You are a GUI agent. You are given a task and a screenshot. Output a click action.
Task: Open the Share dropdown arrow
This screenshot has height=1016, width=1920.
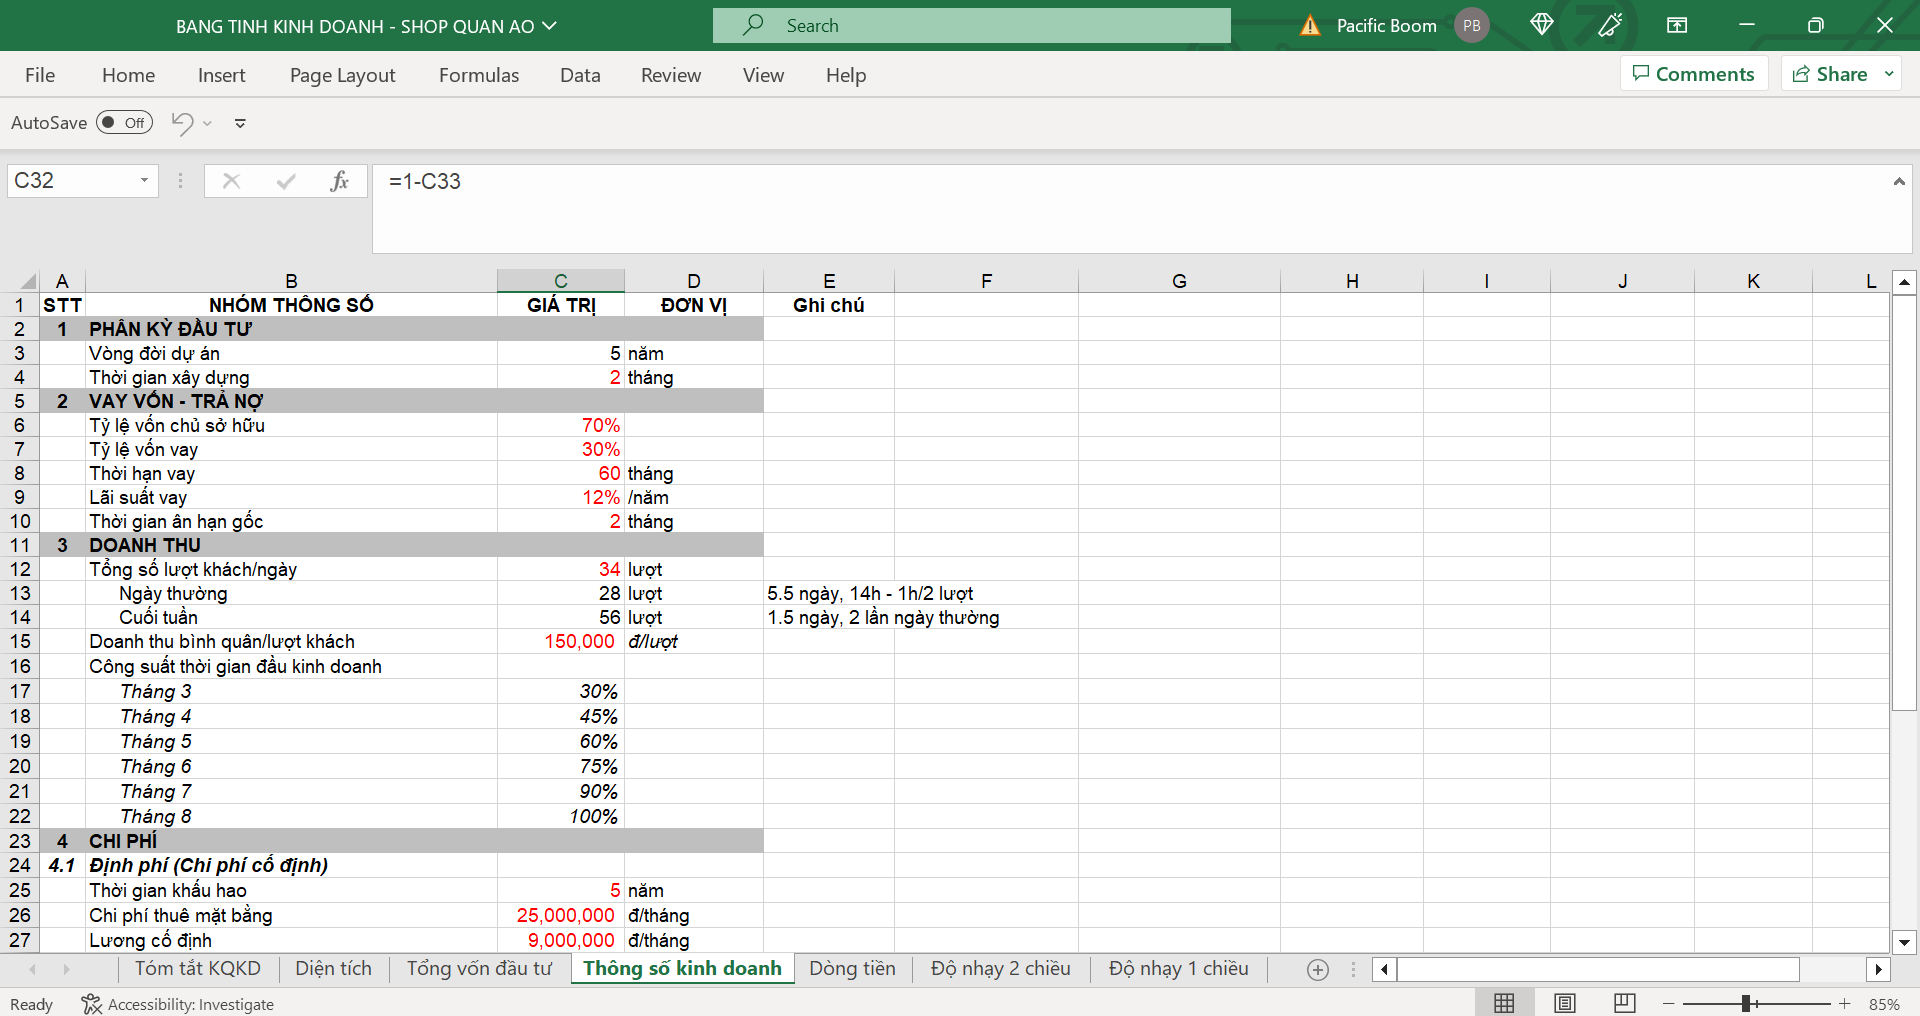pos(1889,74)
